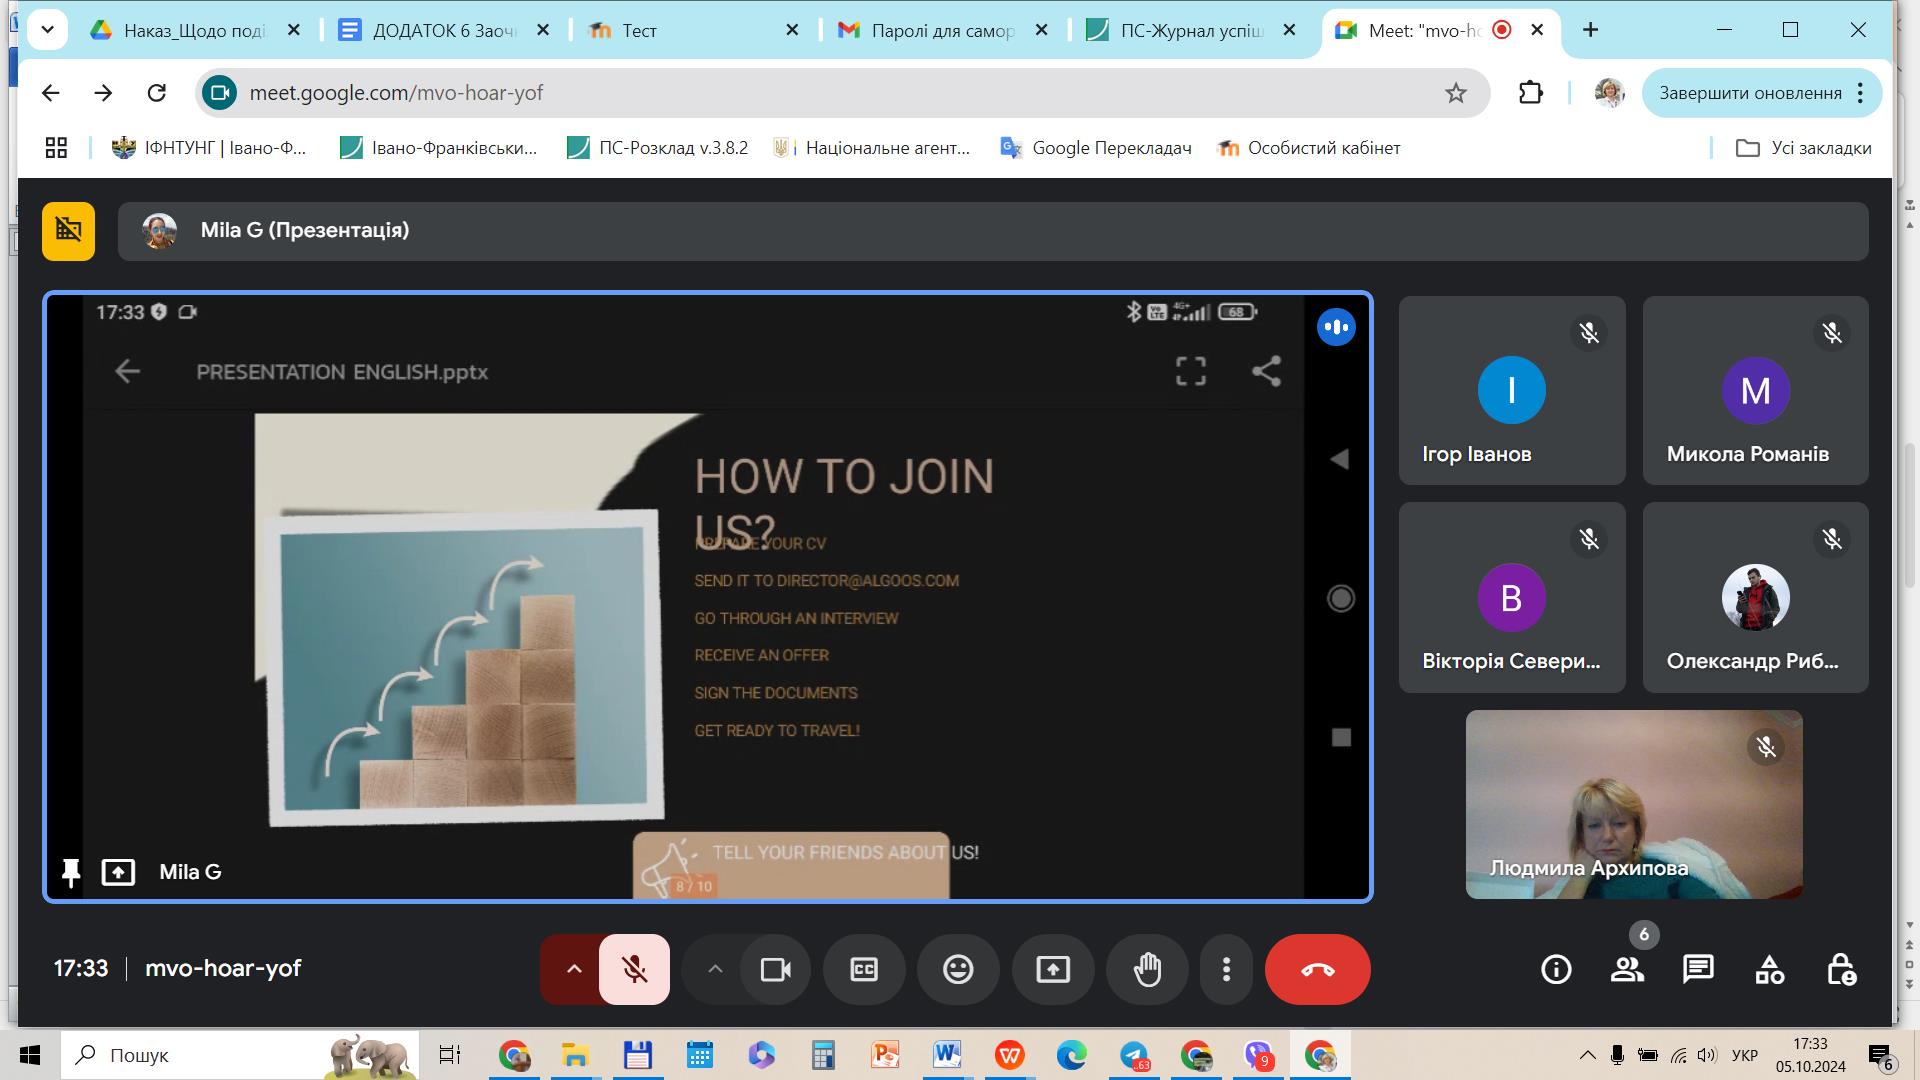Open the emoji reactions panel

(958, 969)
